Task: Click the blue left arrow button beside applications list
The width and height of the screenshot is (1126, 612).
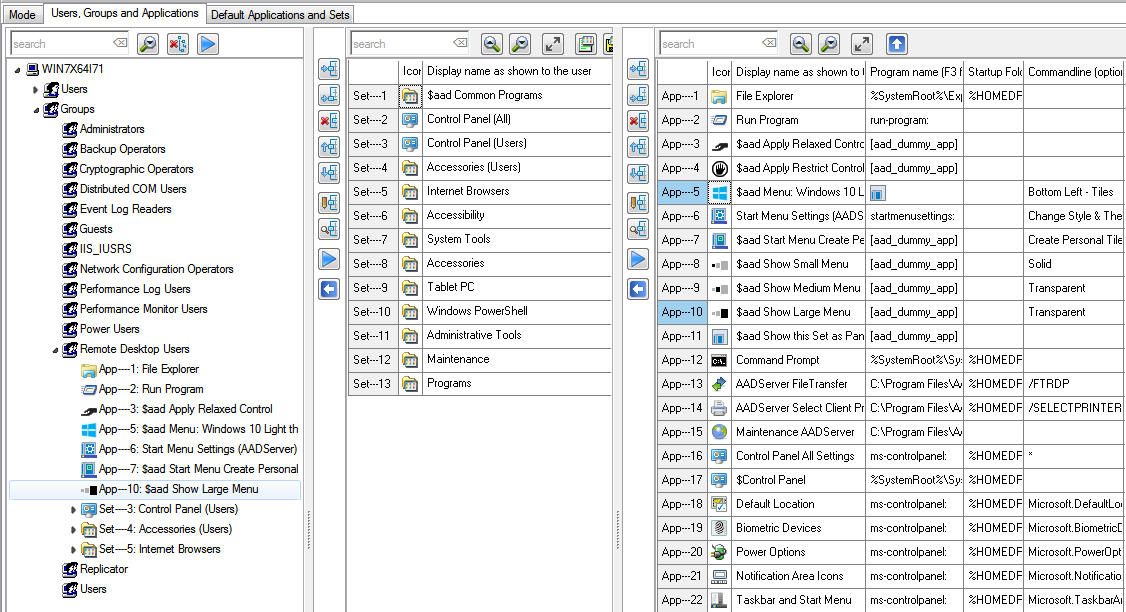Action: tap(637, 289)
